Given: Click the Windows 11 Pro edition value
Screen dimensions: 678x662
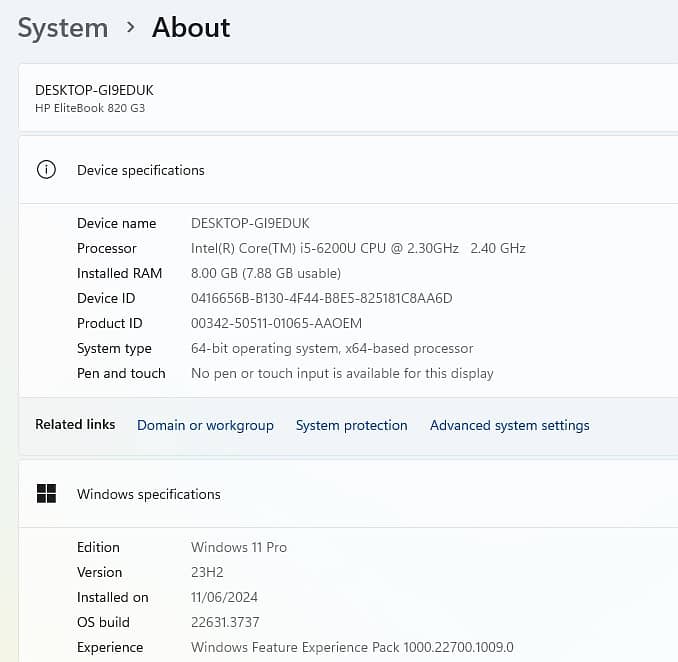Looking at the screenshot, I should [x=238, y=547].
